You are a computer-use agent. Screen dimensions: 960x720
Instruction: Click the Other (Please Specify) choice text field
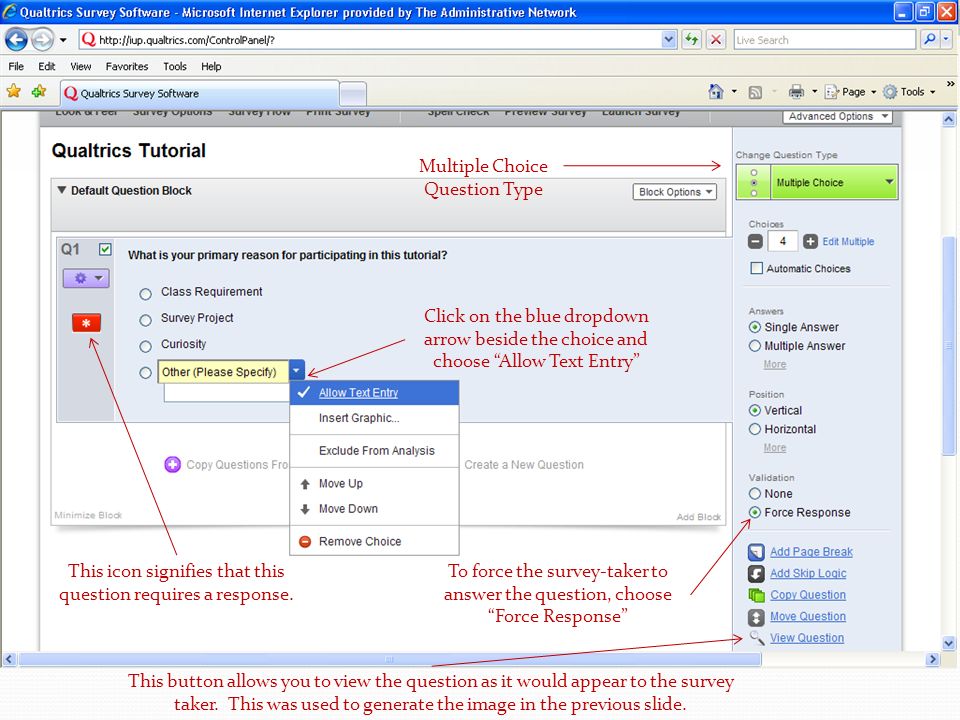pos(223,372)
